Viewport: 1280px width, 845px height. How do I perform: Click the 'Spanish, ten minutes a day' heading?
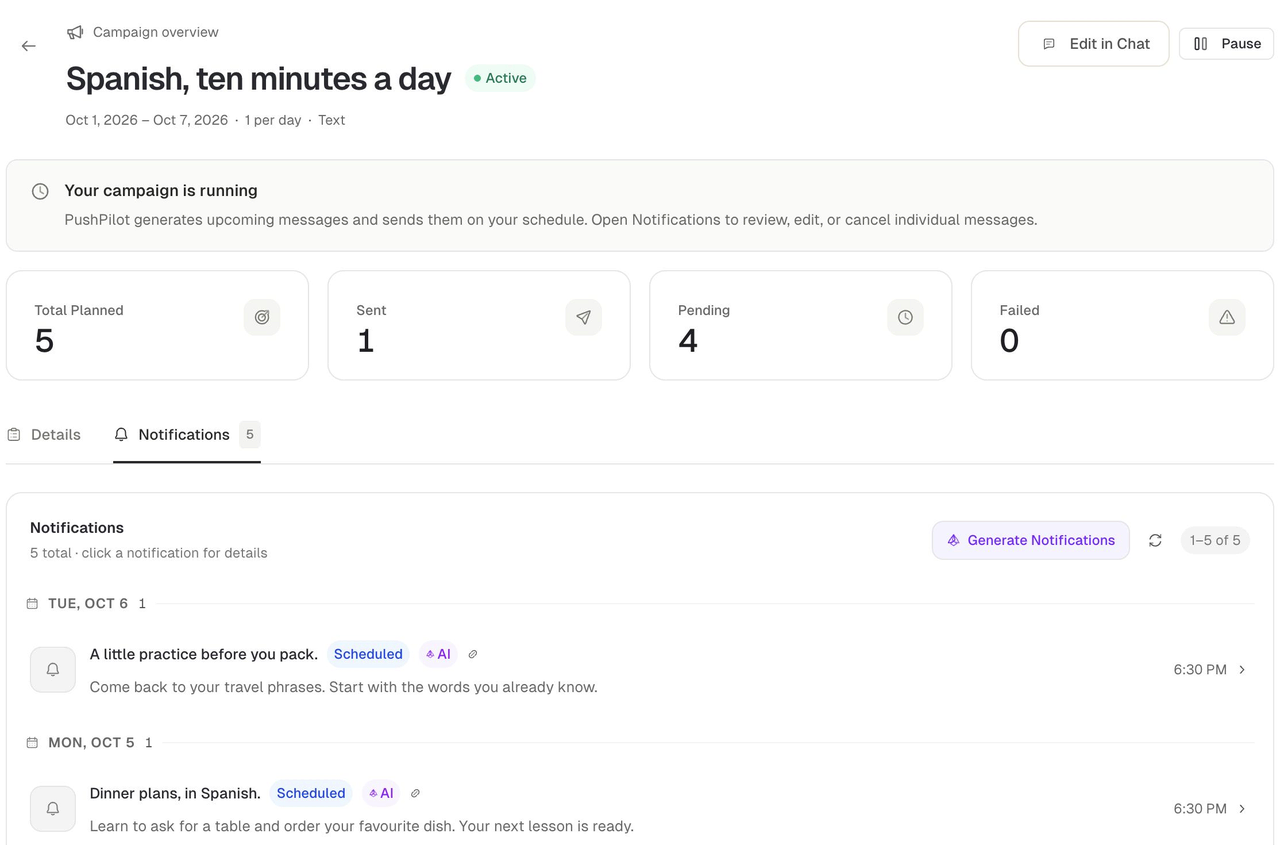coord(259,78)
